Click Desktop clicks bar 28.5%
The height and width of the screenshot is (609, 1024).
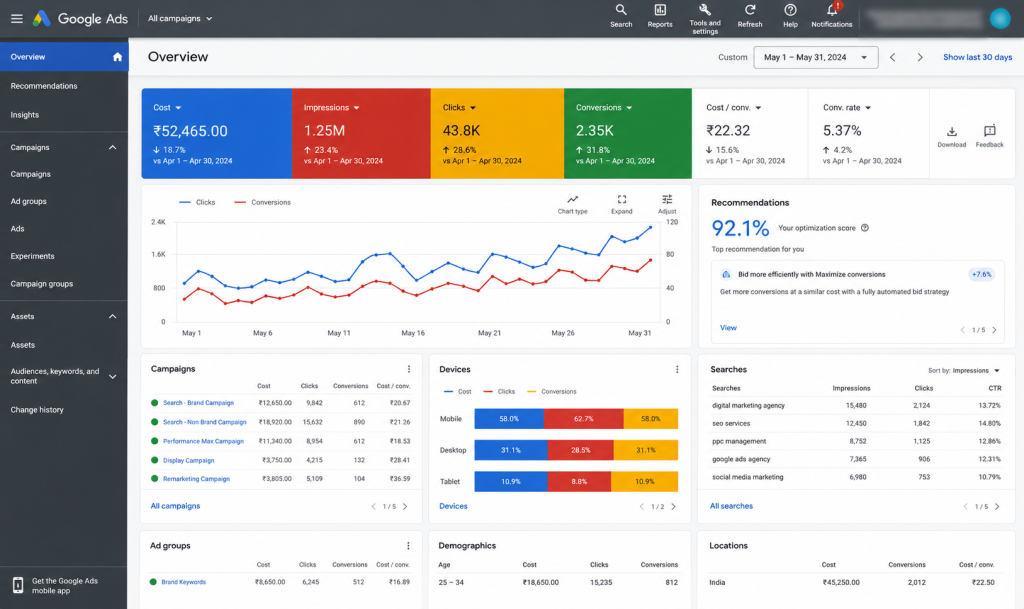pyautogui.click(x=581, y=450)
